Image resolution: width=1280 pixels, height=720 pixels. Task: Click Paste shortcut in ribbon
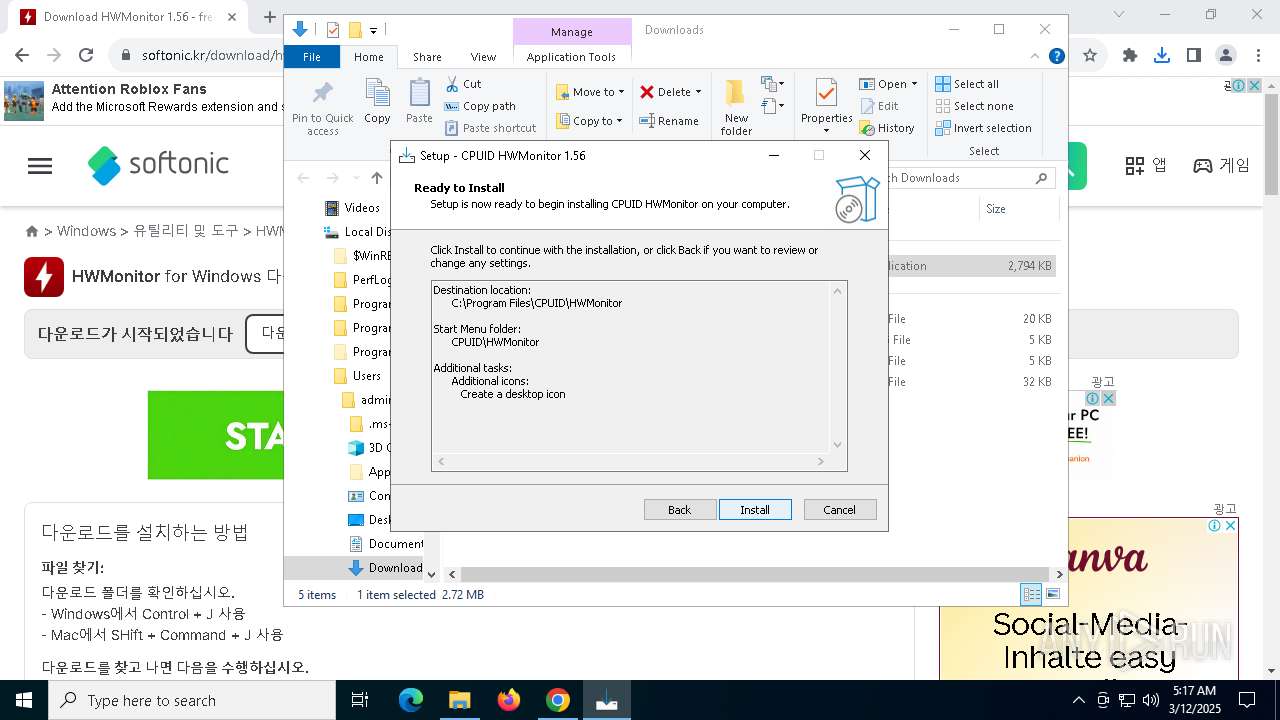coord(490,128)
